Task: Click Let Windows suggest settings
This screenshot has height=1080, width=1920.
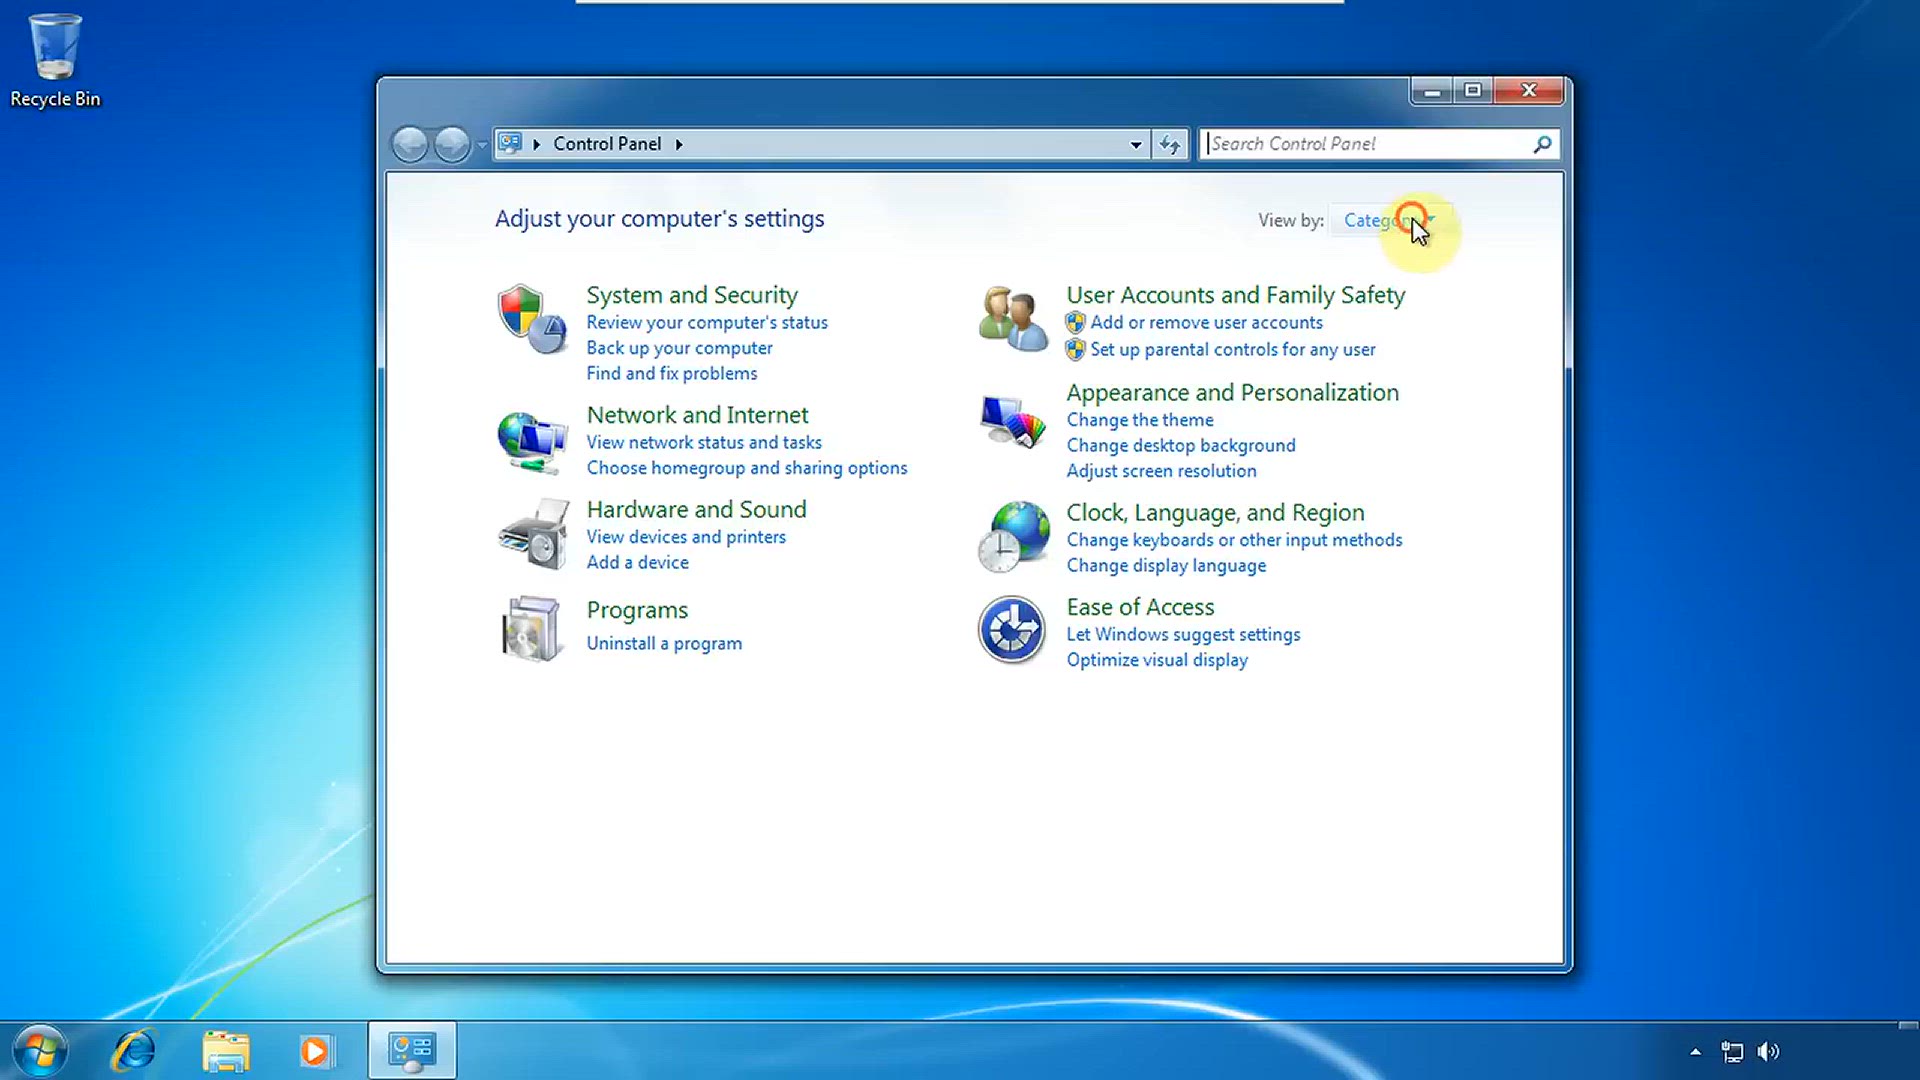Action: 1183,634
